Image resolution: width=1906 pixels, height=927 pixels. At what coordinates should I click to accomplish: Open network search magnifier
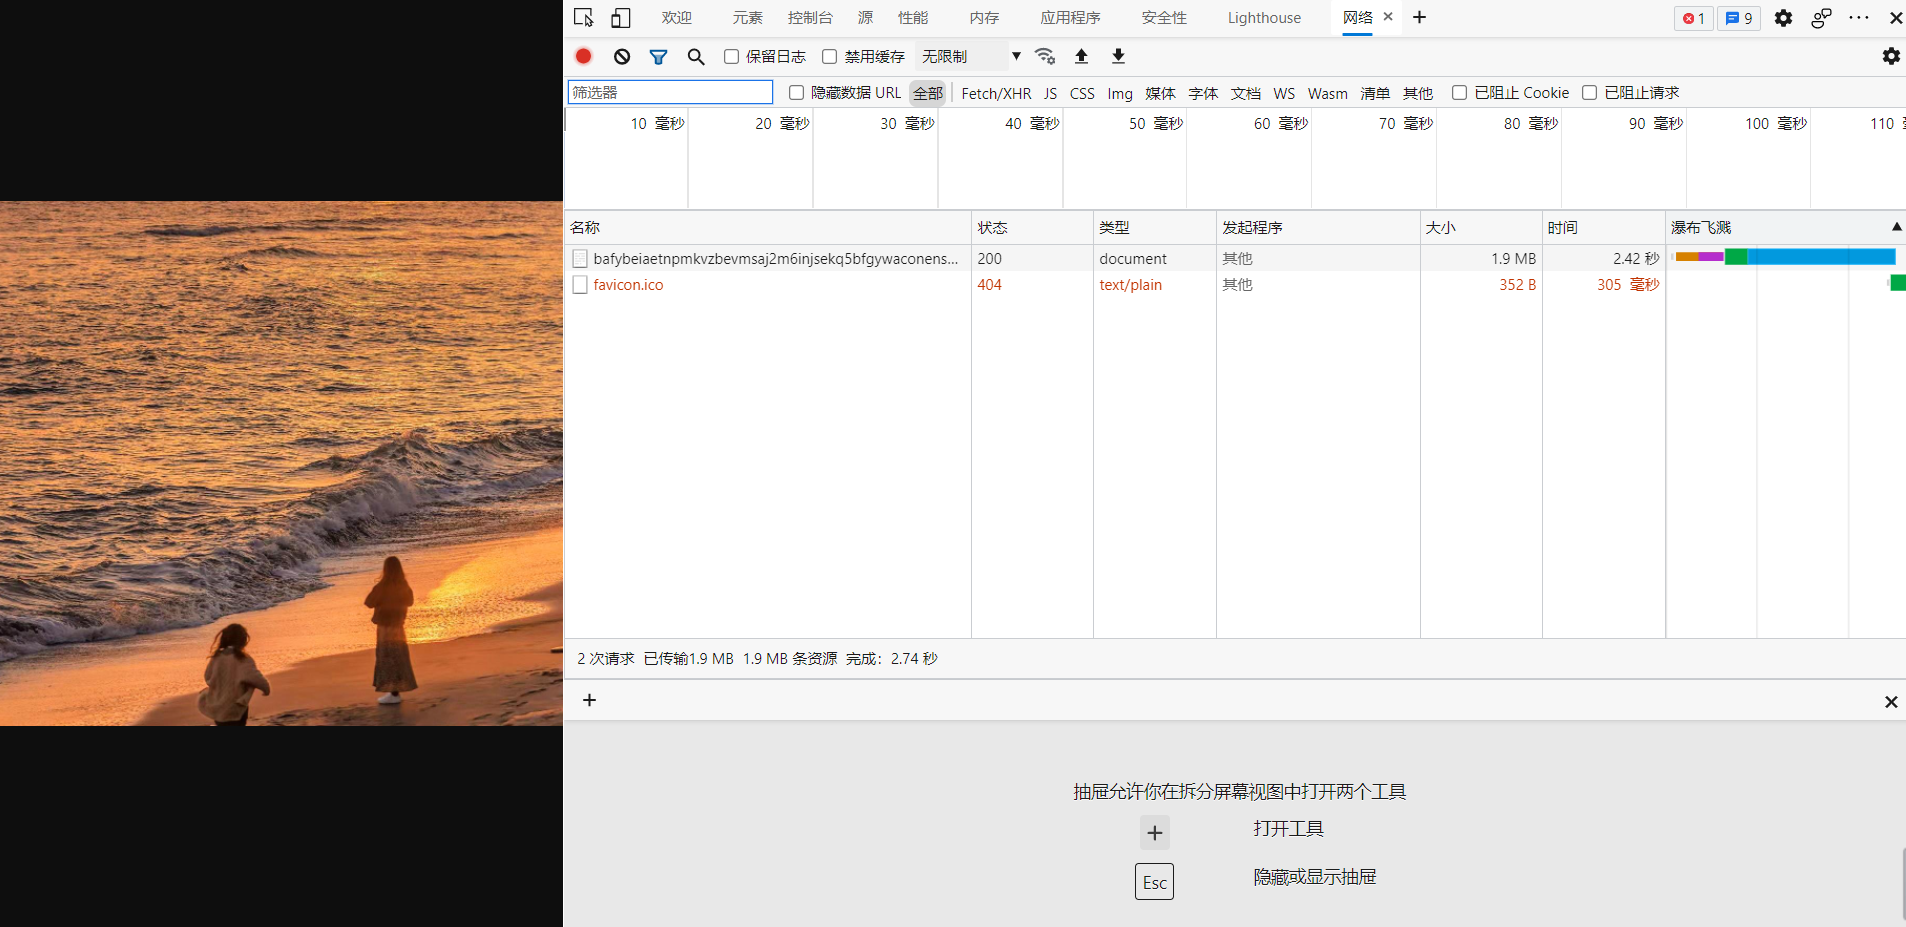pyautogui.click(x=696, y=57)
